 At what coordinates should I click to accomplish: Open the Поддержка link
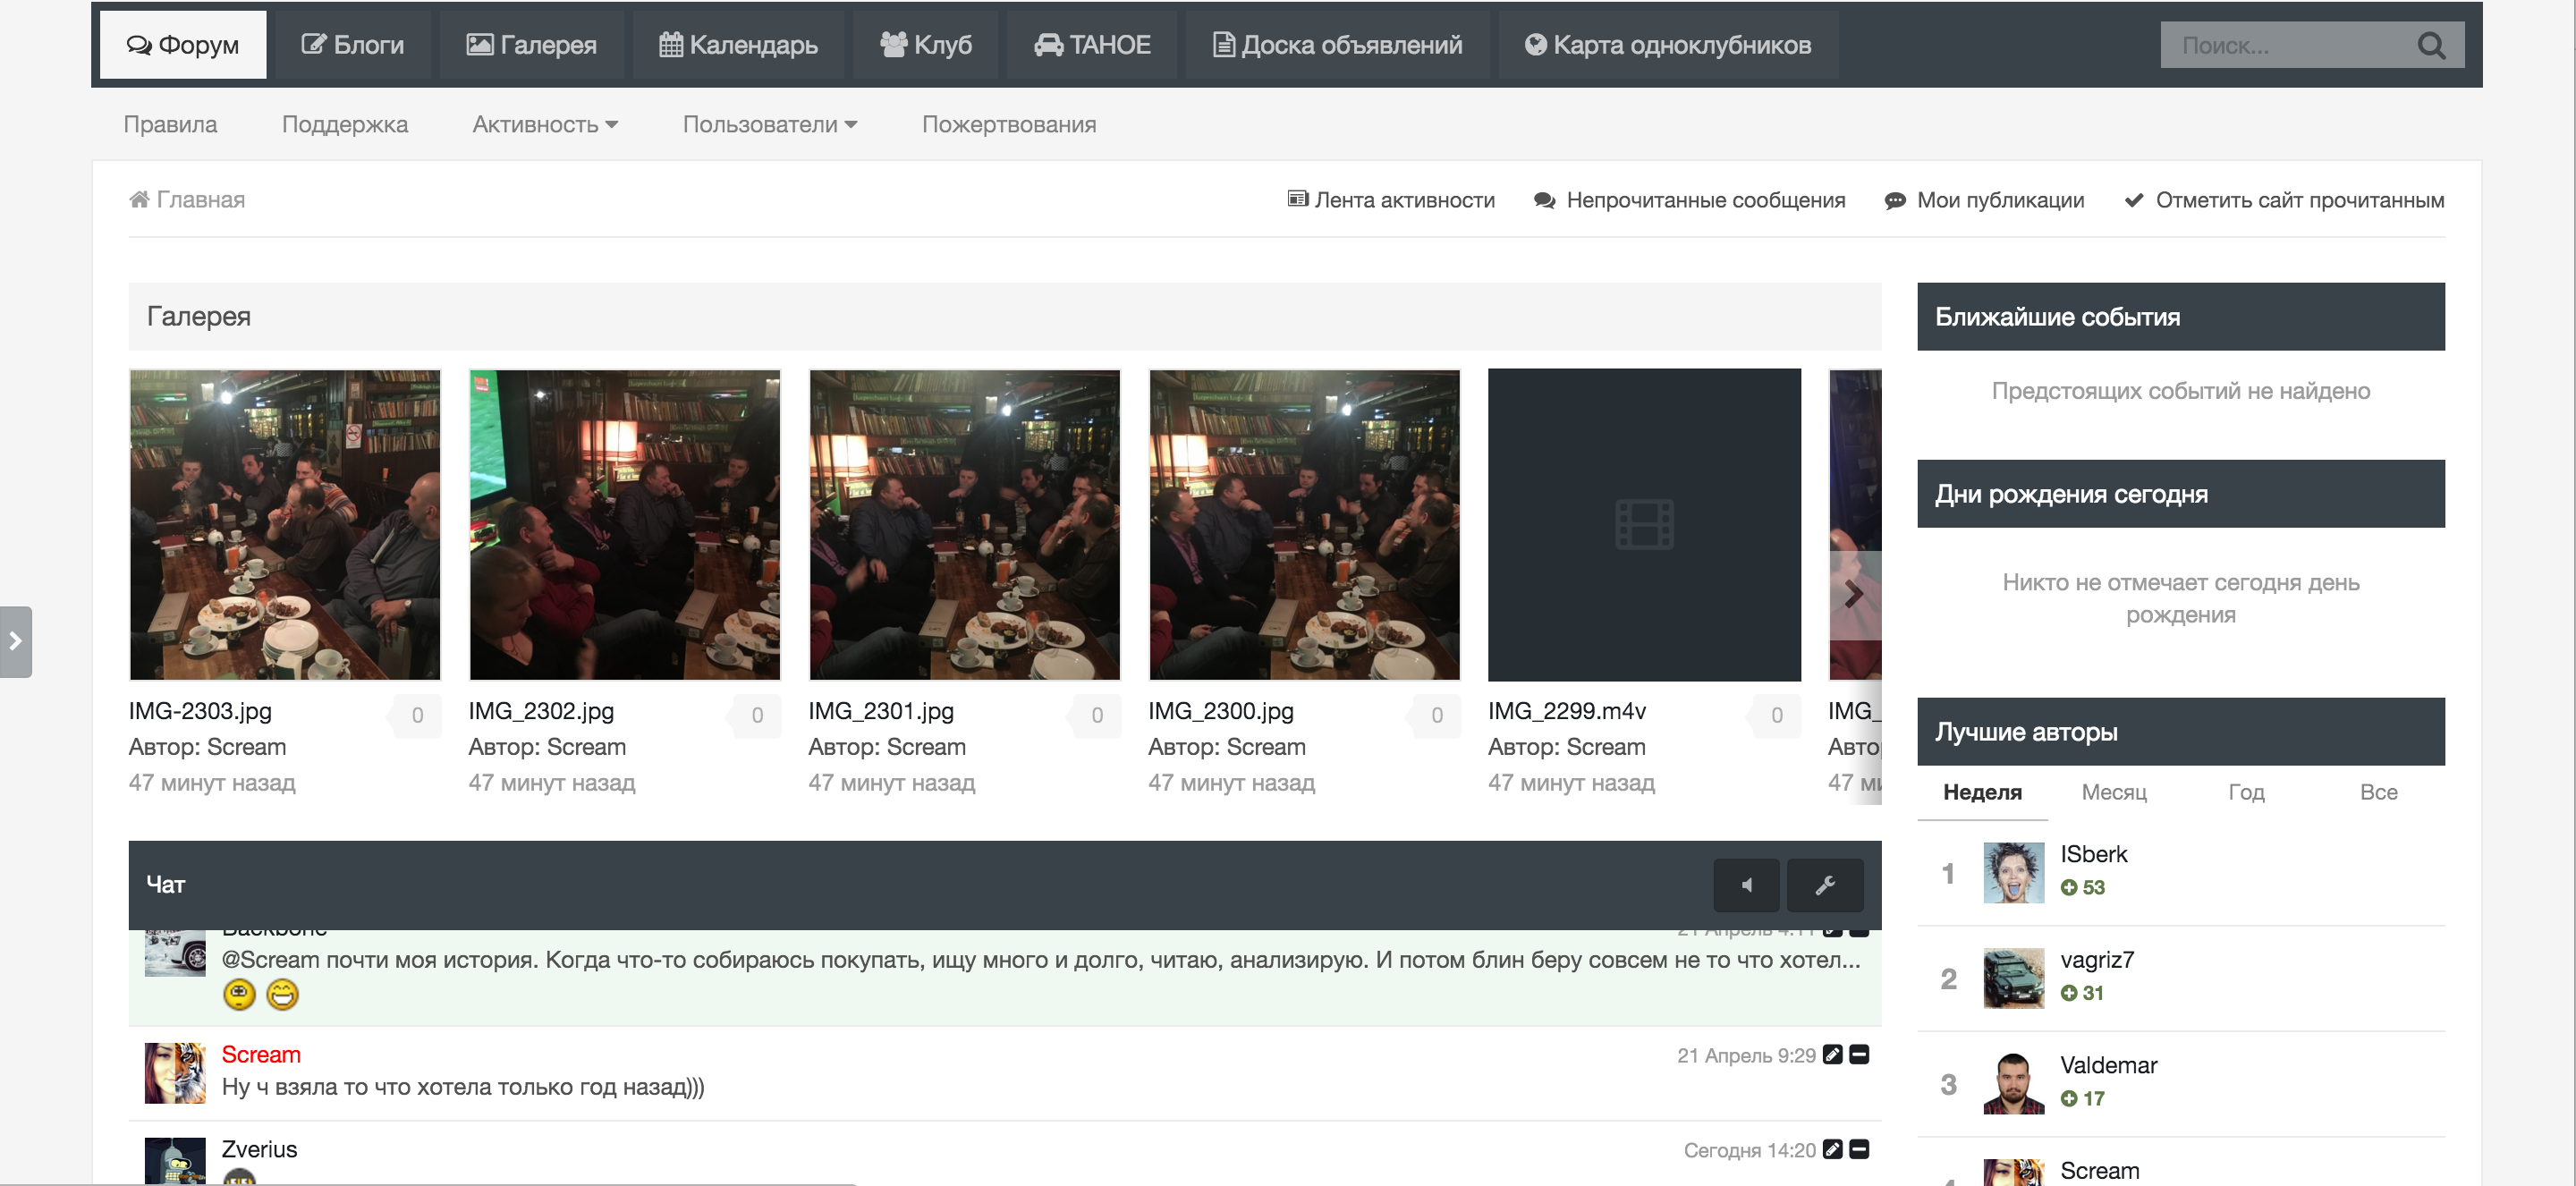click(x=345, y=125)
